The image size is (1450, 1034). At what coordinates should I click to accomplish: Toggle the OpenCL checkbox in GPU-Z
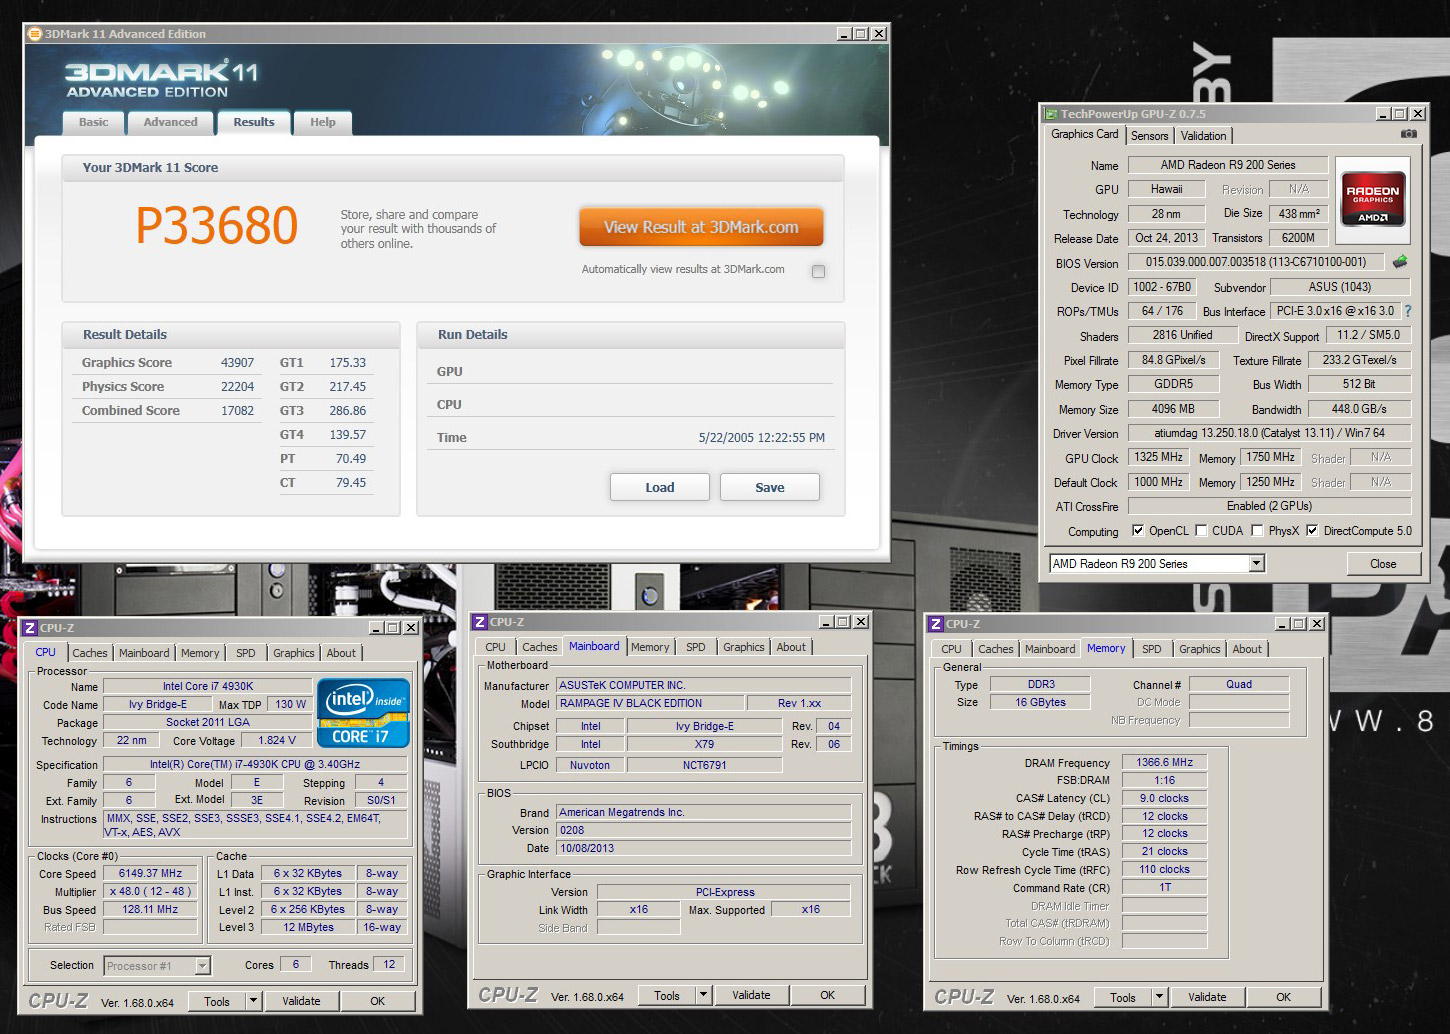(1137, 531)
